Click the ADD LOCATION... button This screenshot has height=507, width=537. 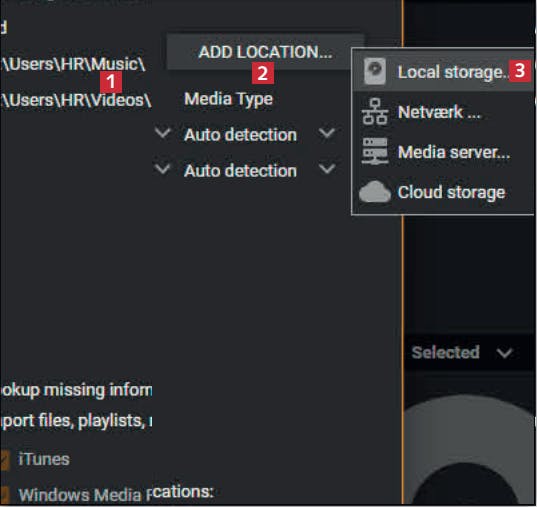pyautogui.click(x=265, y=52)
